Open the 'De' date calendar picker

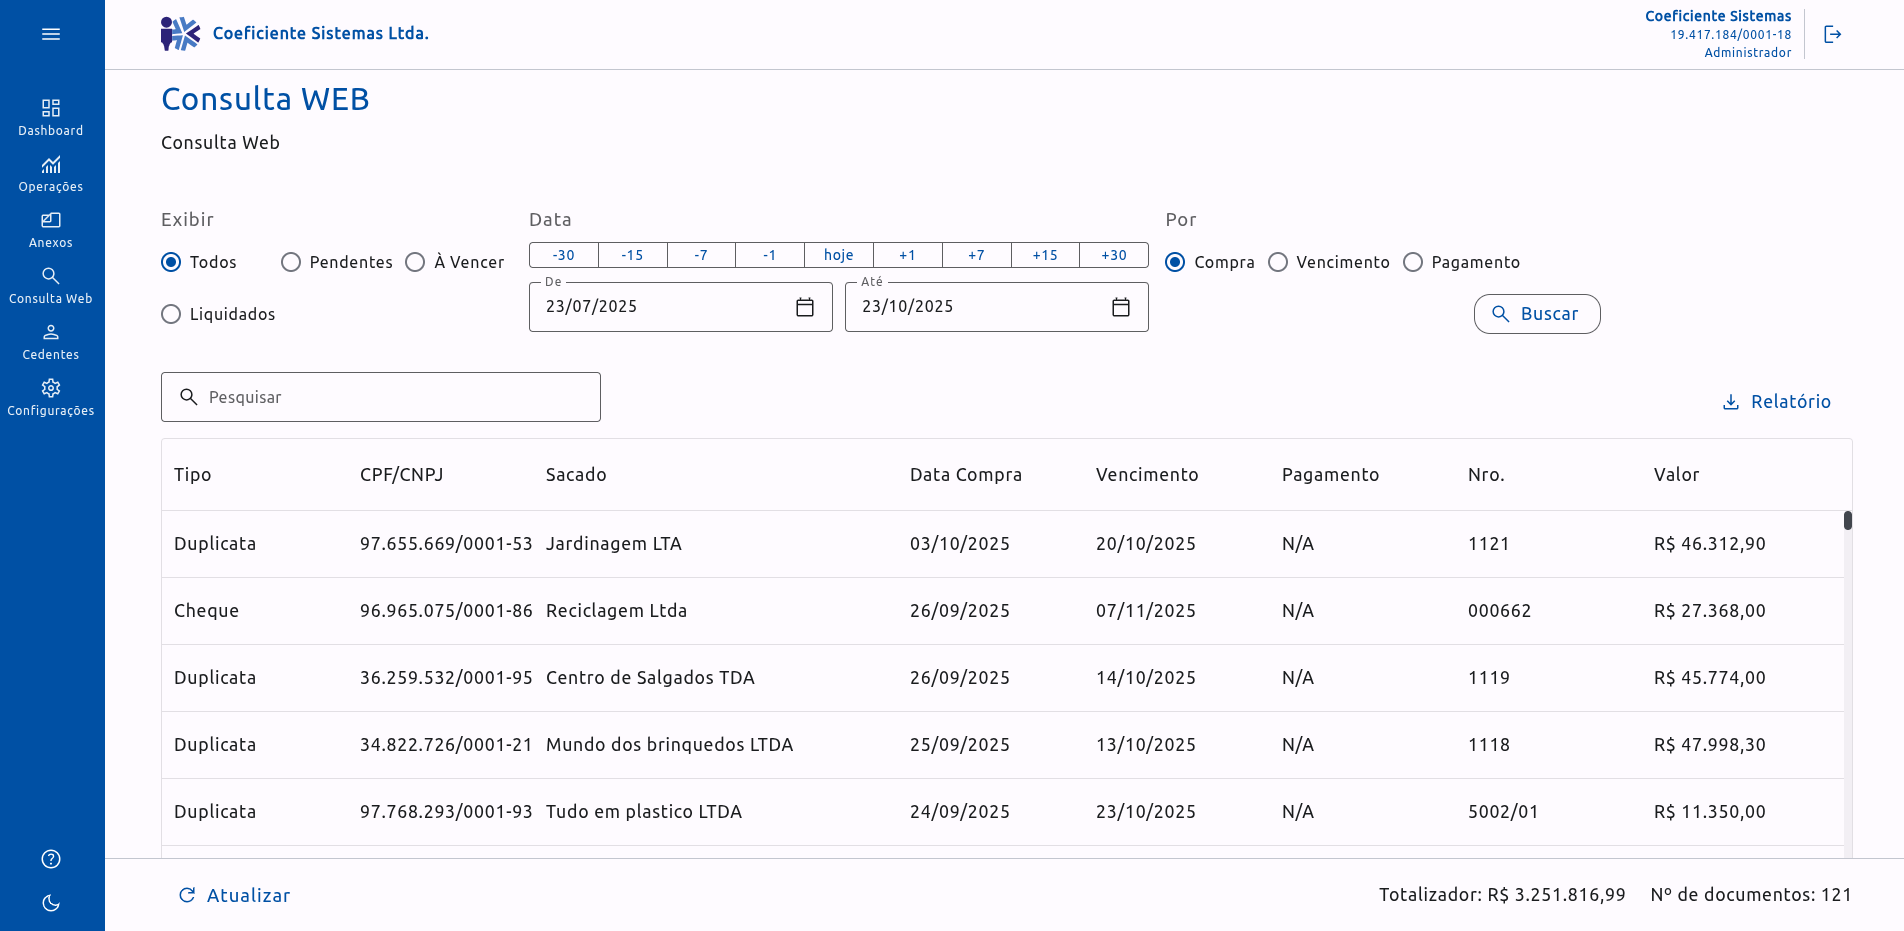805,307
